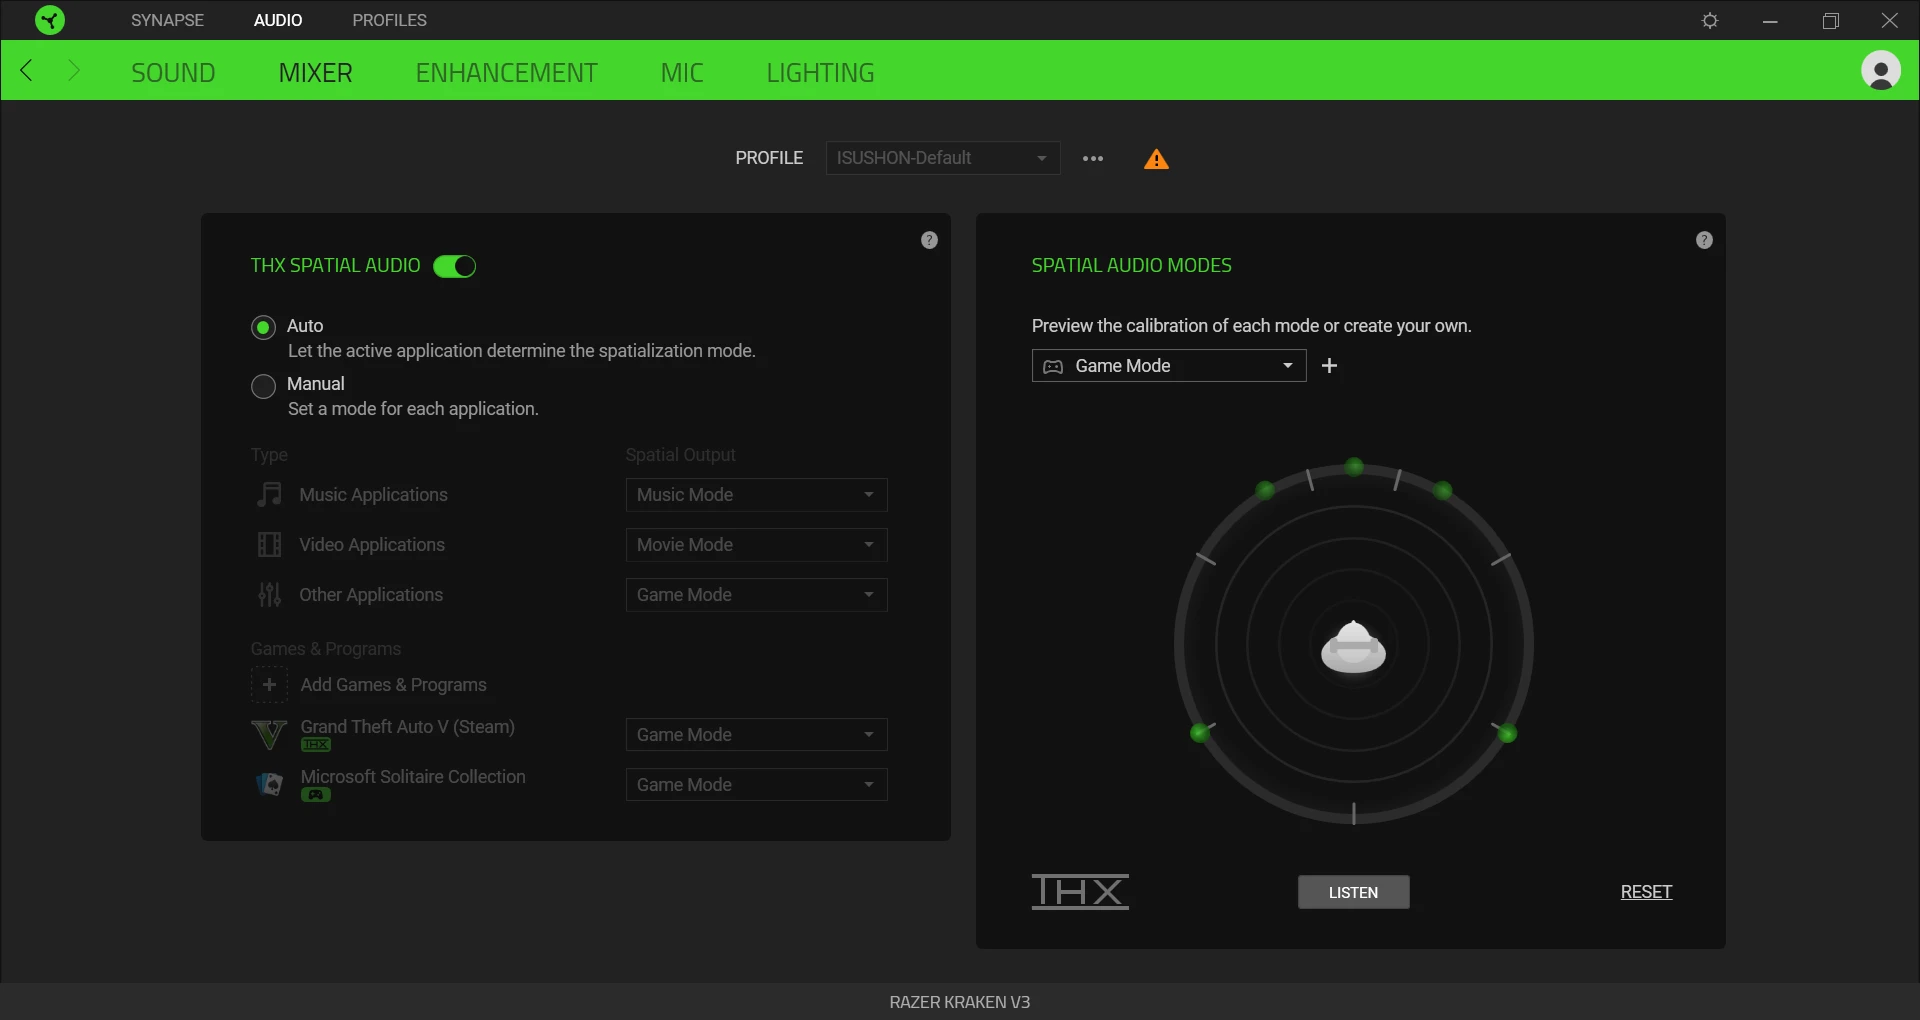1920x1020 pixels.
Task: Switch to the AUDIO top tab
Action: (x=278, y=20)
